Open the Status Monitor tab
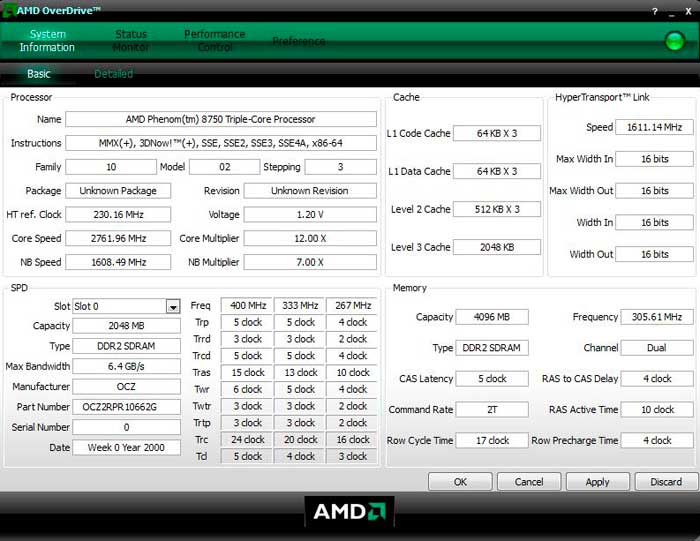Viewport: 700px width, 541px height. tap(131, 41)
